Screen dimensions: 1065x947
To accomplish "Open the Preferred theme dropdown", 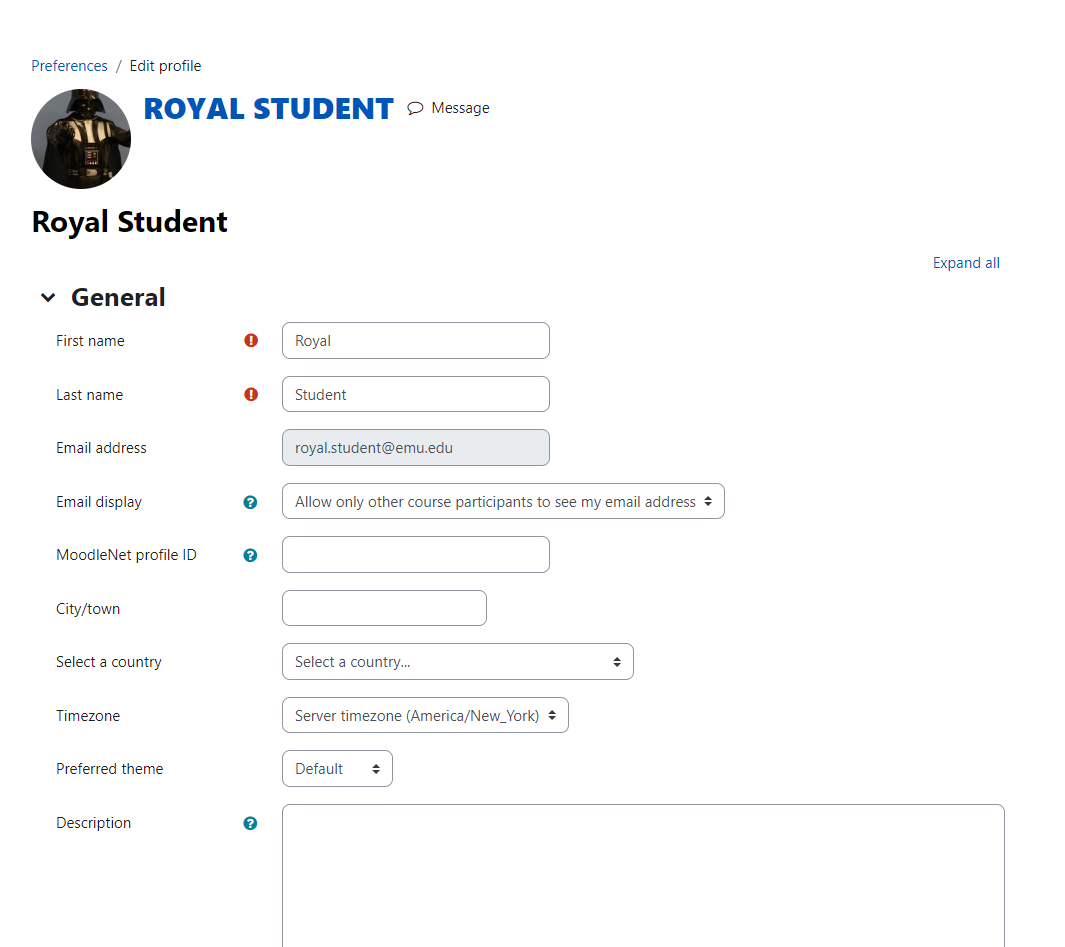I will click(x=337, y=768).
